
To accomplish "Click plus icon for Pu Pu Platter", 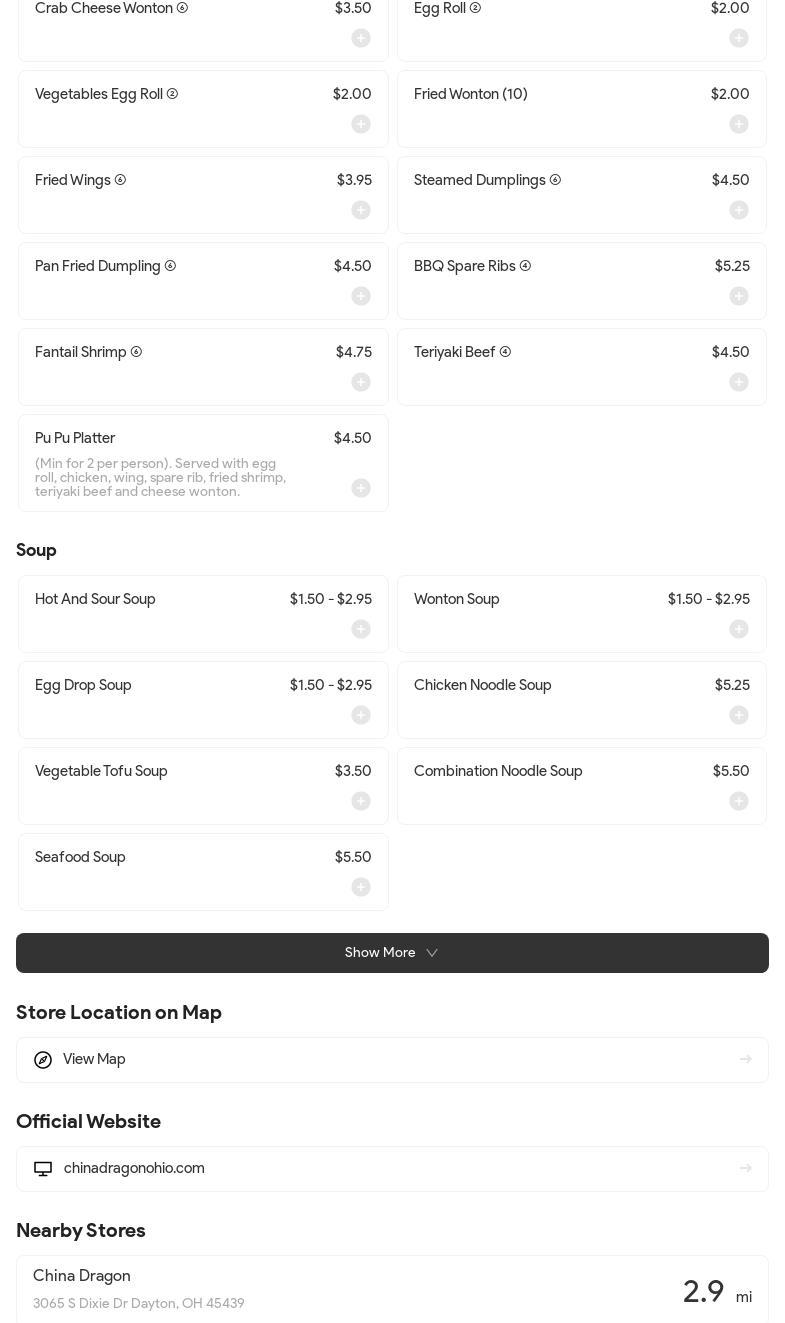I will tap(361, 488).
